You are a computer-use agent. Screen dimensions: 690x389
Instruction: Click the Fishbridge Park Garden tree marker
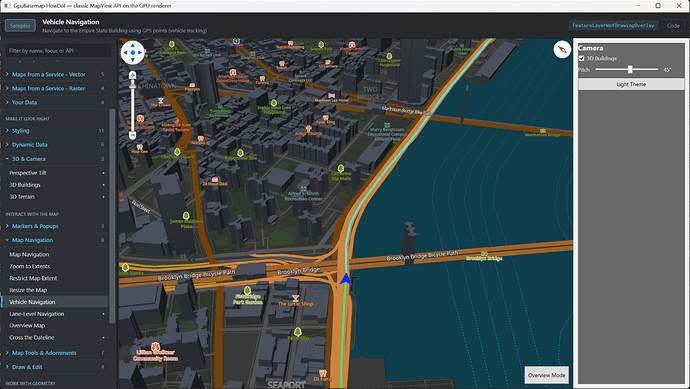[x=247, y=290]
